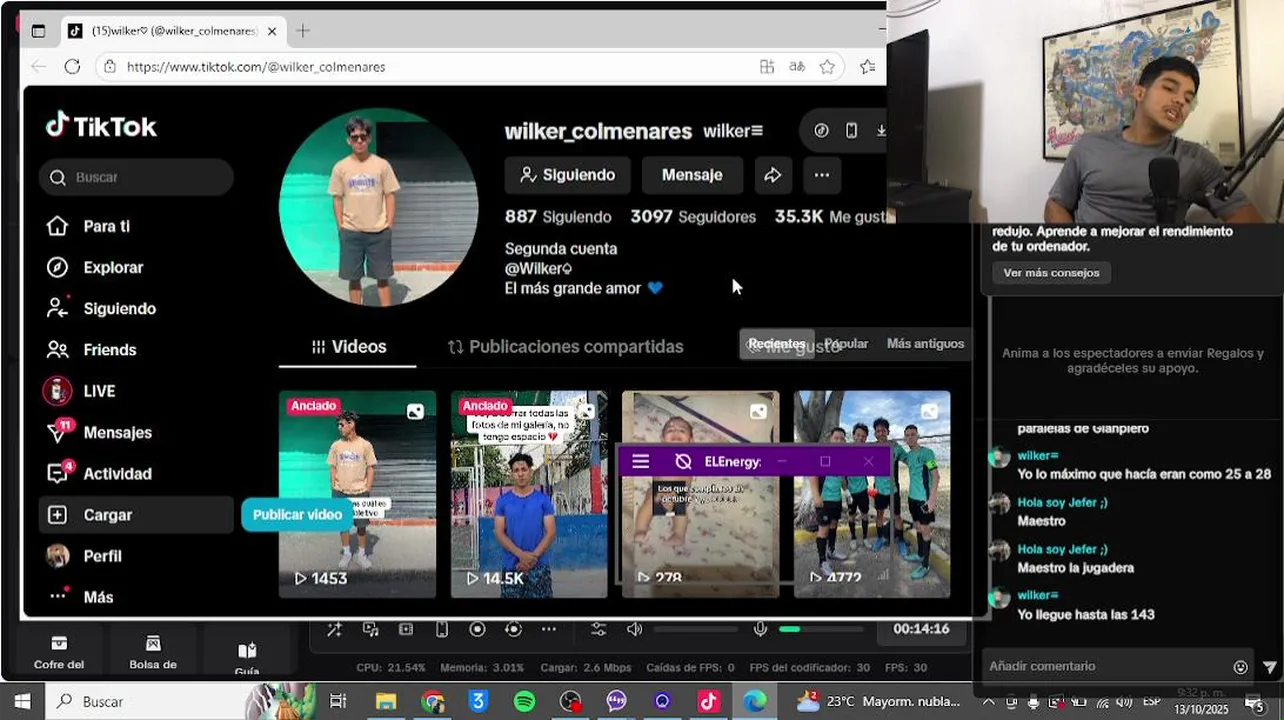Screen dimensions: 1284x720
Task: Mute desktop audio speaker icon
Action: 634,629
